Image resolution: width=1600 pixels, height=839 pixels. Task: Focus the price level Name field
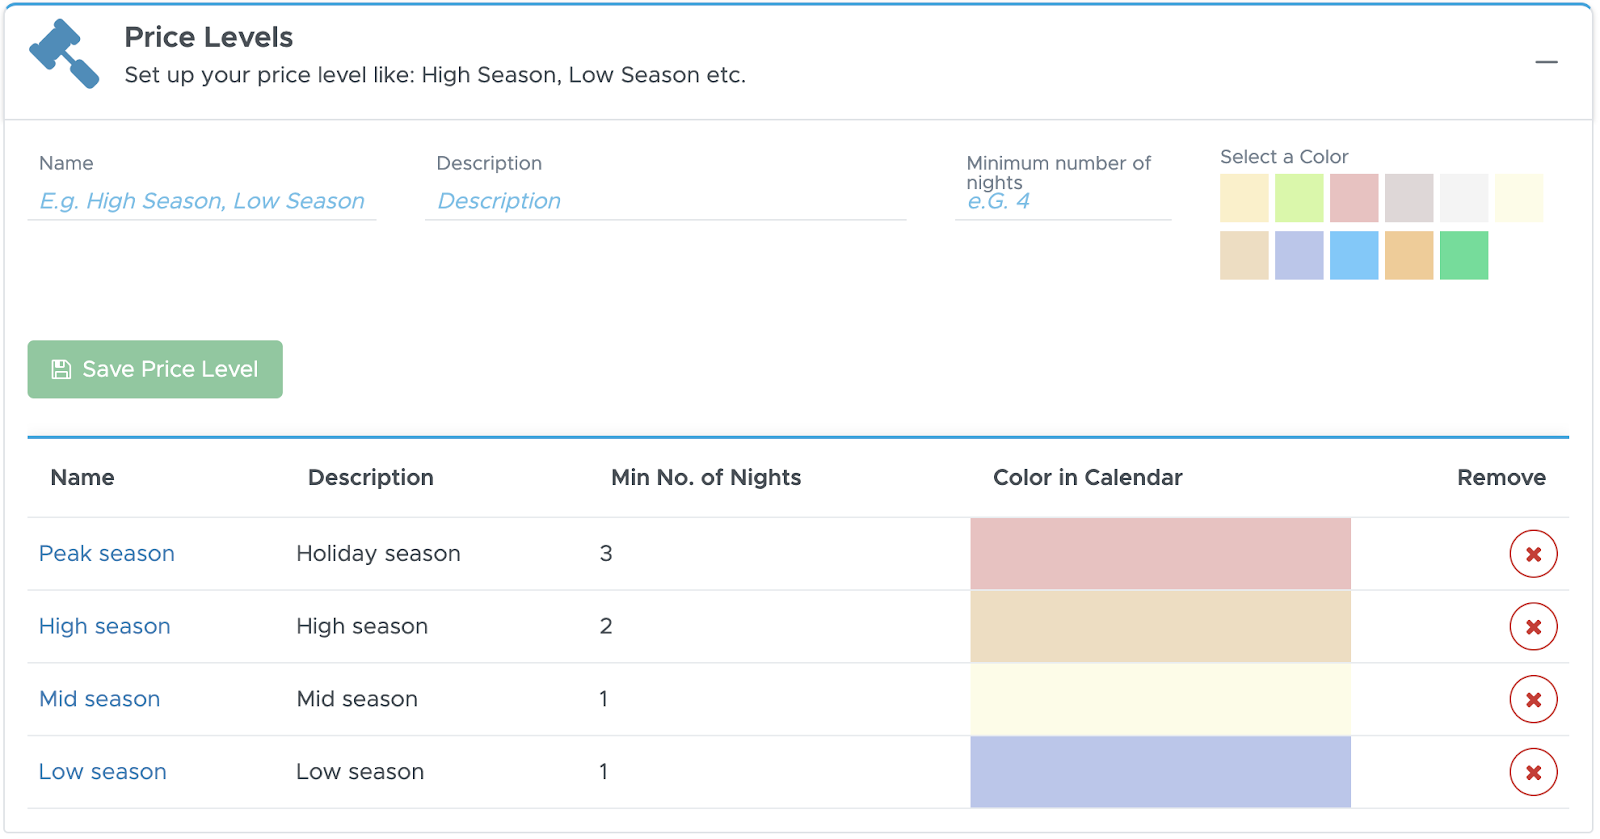[x=202, y=201]
